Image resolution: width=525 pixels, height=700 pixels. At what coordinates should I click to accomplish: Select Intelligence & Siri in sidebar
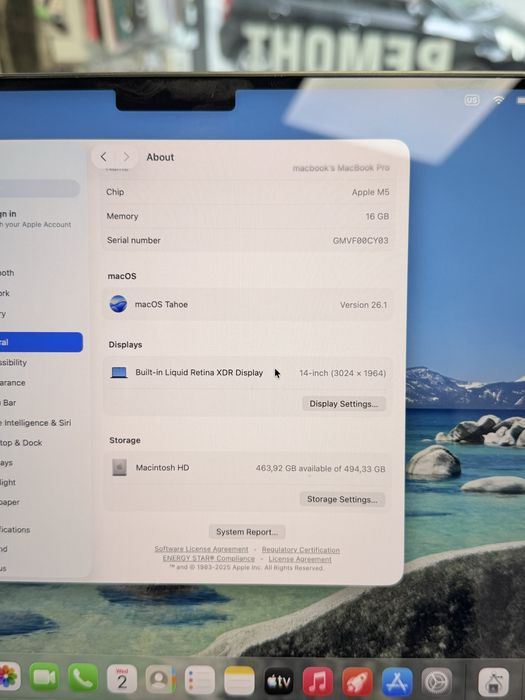[36, 422]
